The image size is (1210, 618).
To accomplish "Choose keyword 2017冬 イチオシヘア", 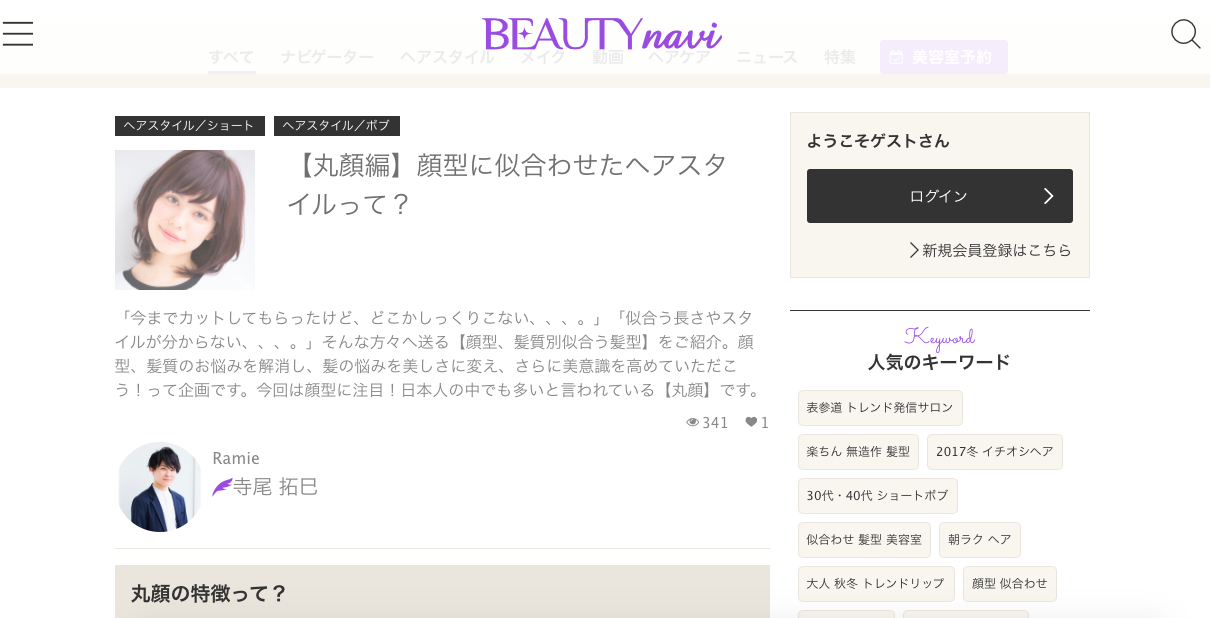I will point(994,452).
